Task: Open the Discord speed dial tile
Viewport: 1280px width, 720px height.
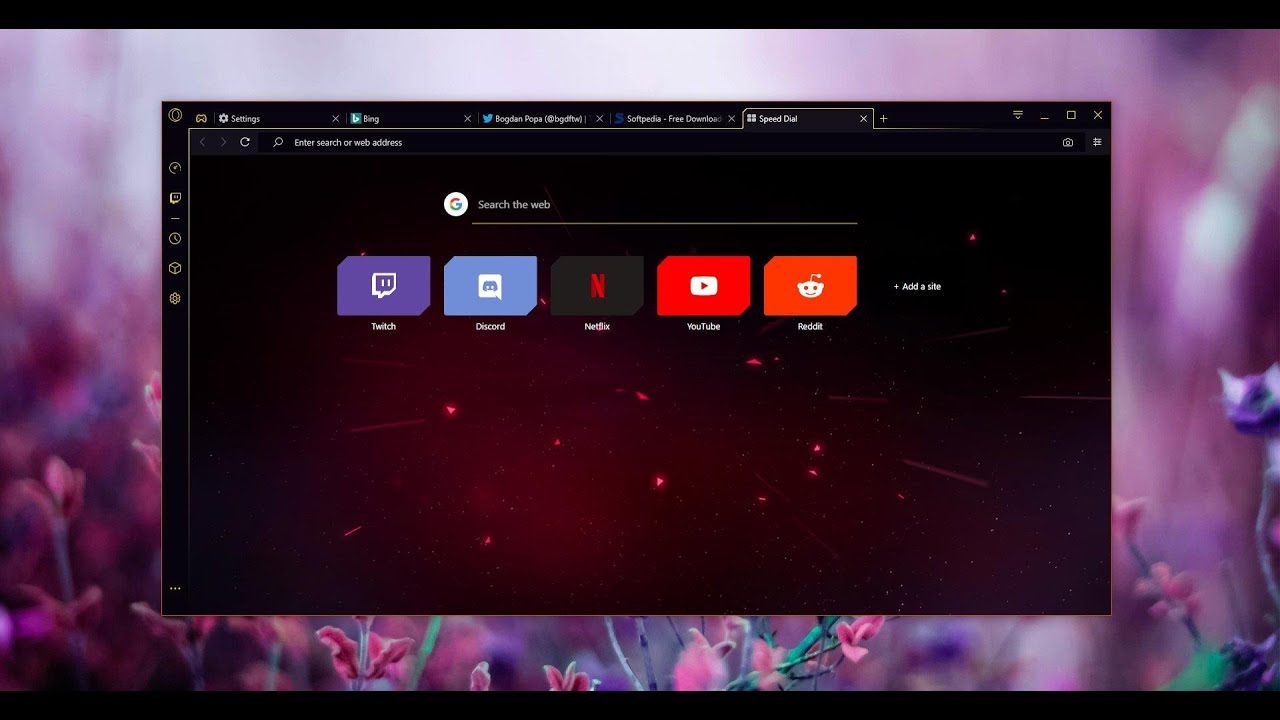Action: [x=490, y=286]
